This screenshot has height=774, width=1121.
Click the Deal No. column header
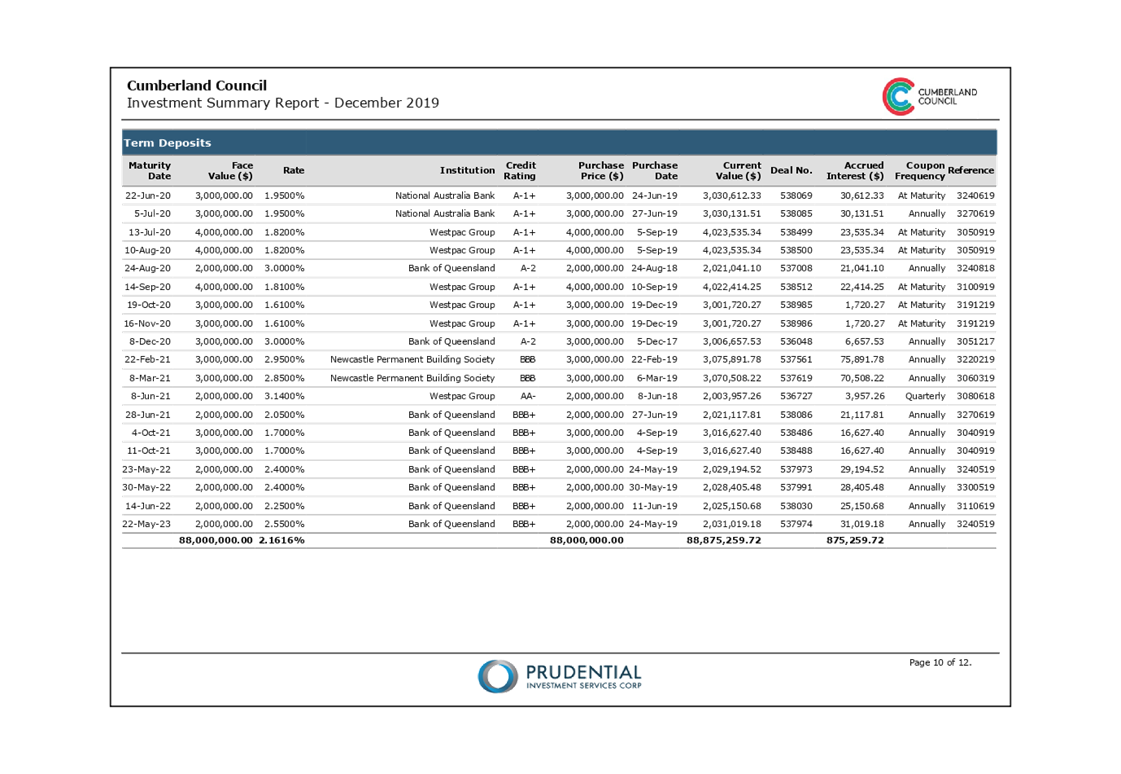point(791,171)
